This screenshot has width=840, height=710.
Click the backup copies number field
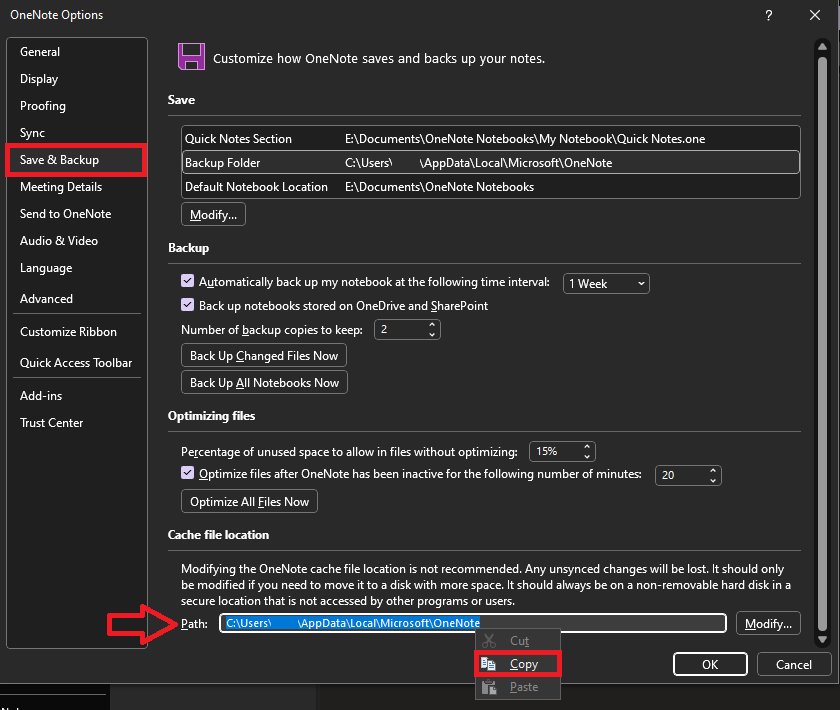point(400,330)
